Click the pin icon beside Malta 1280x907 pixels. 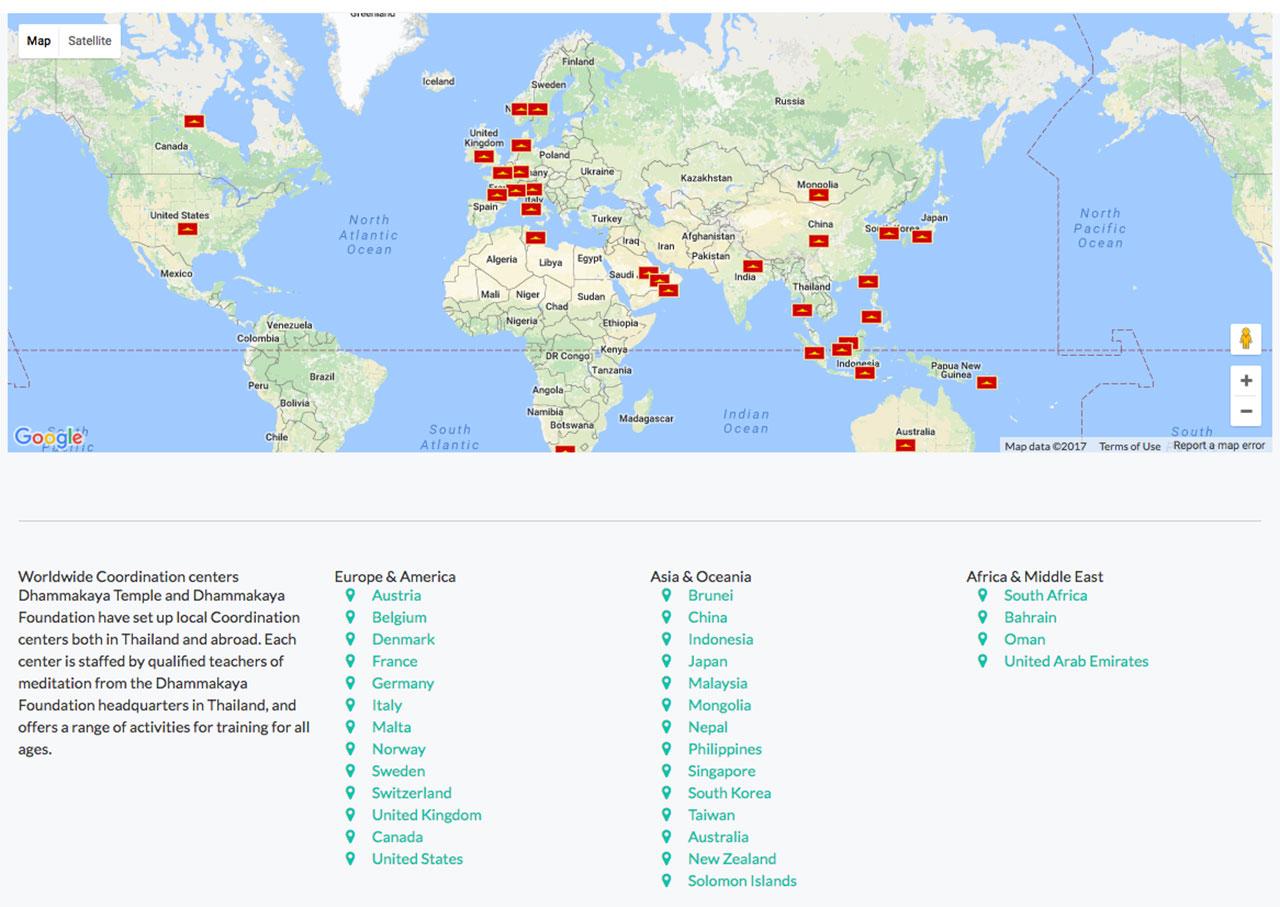[350, 727]
